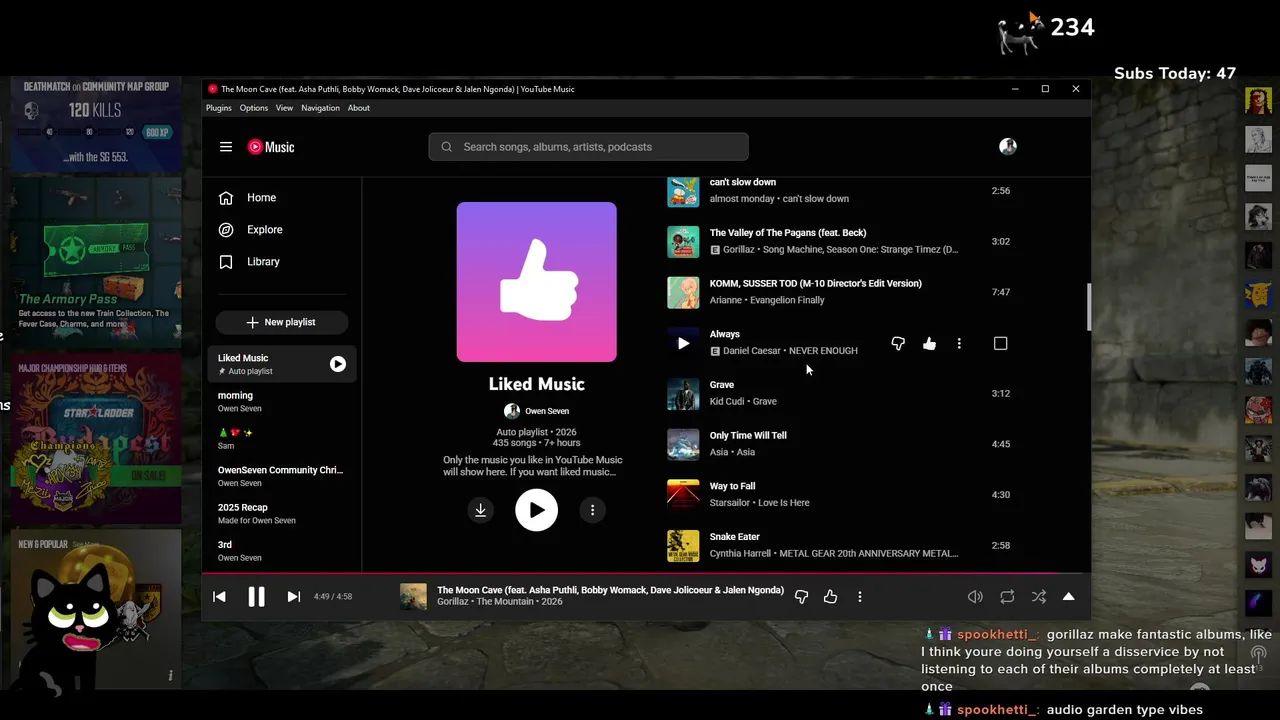This screenshot has width=1280, height=720.
Task: Click the Gorillaz artist in player bar
Action: pyautogui.click(x=453, y=602)
